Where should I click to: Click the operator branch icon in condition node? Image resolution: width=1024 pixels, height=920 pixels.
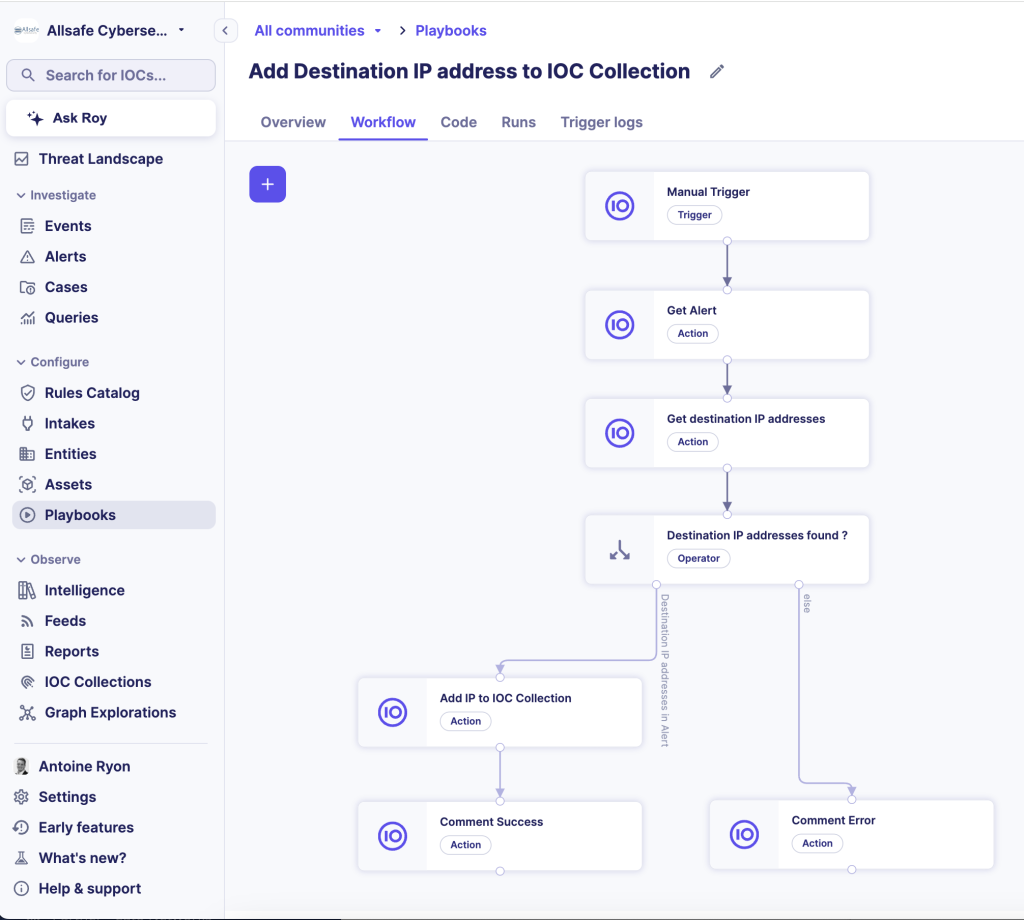(x=619, y=550)
